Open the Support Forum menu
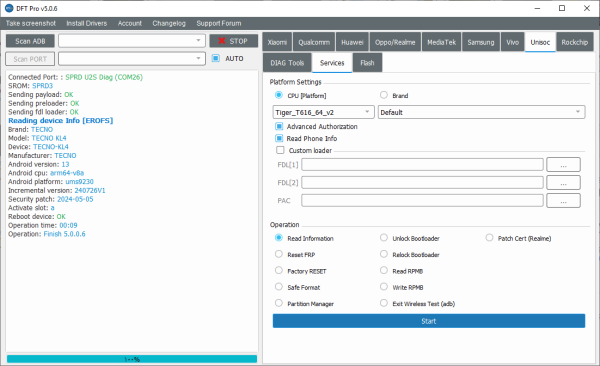 tap(218, 23)
